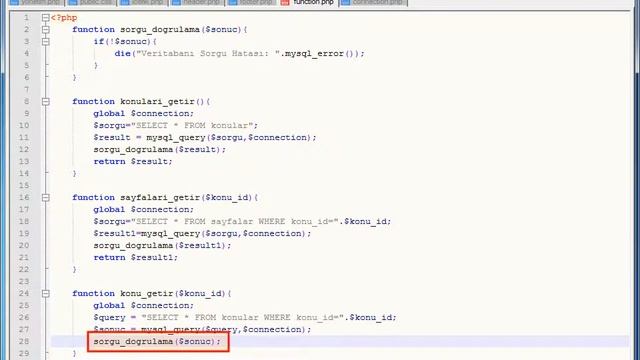Click the closing brace on line 22
The width and height of the screenshot is (640, 360).
(74, 269)
